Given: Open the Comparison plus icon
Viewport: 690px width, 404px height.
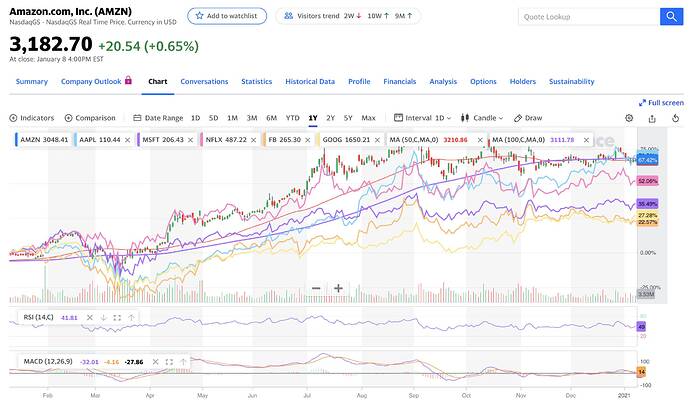Looking at the screenshot, I should 68,118.
